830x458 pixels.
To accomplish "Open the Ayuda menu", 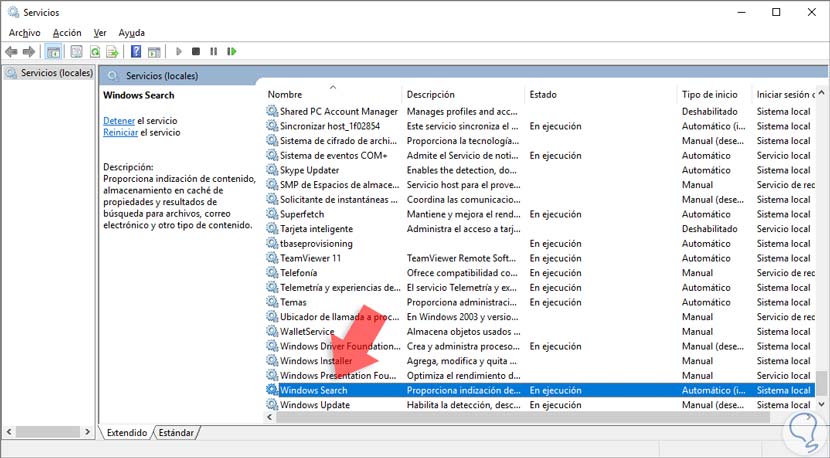I will 132,33.
